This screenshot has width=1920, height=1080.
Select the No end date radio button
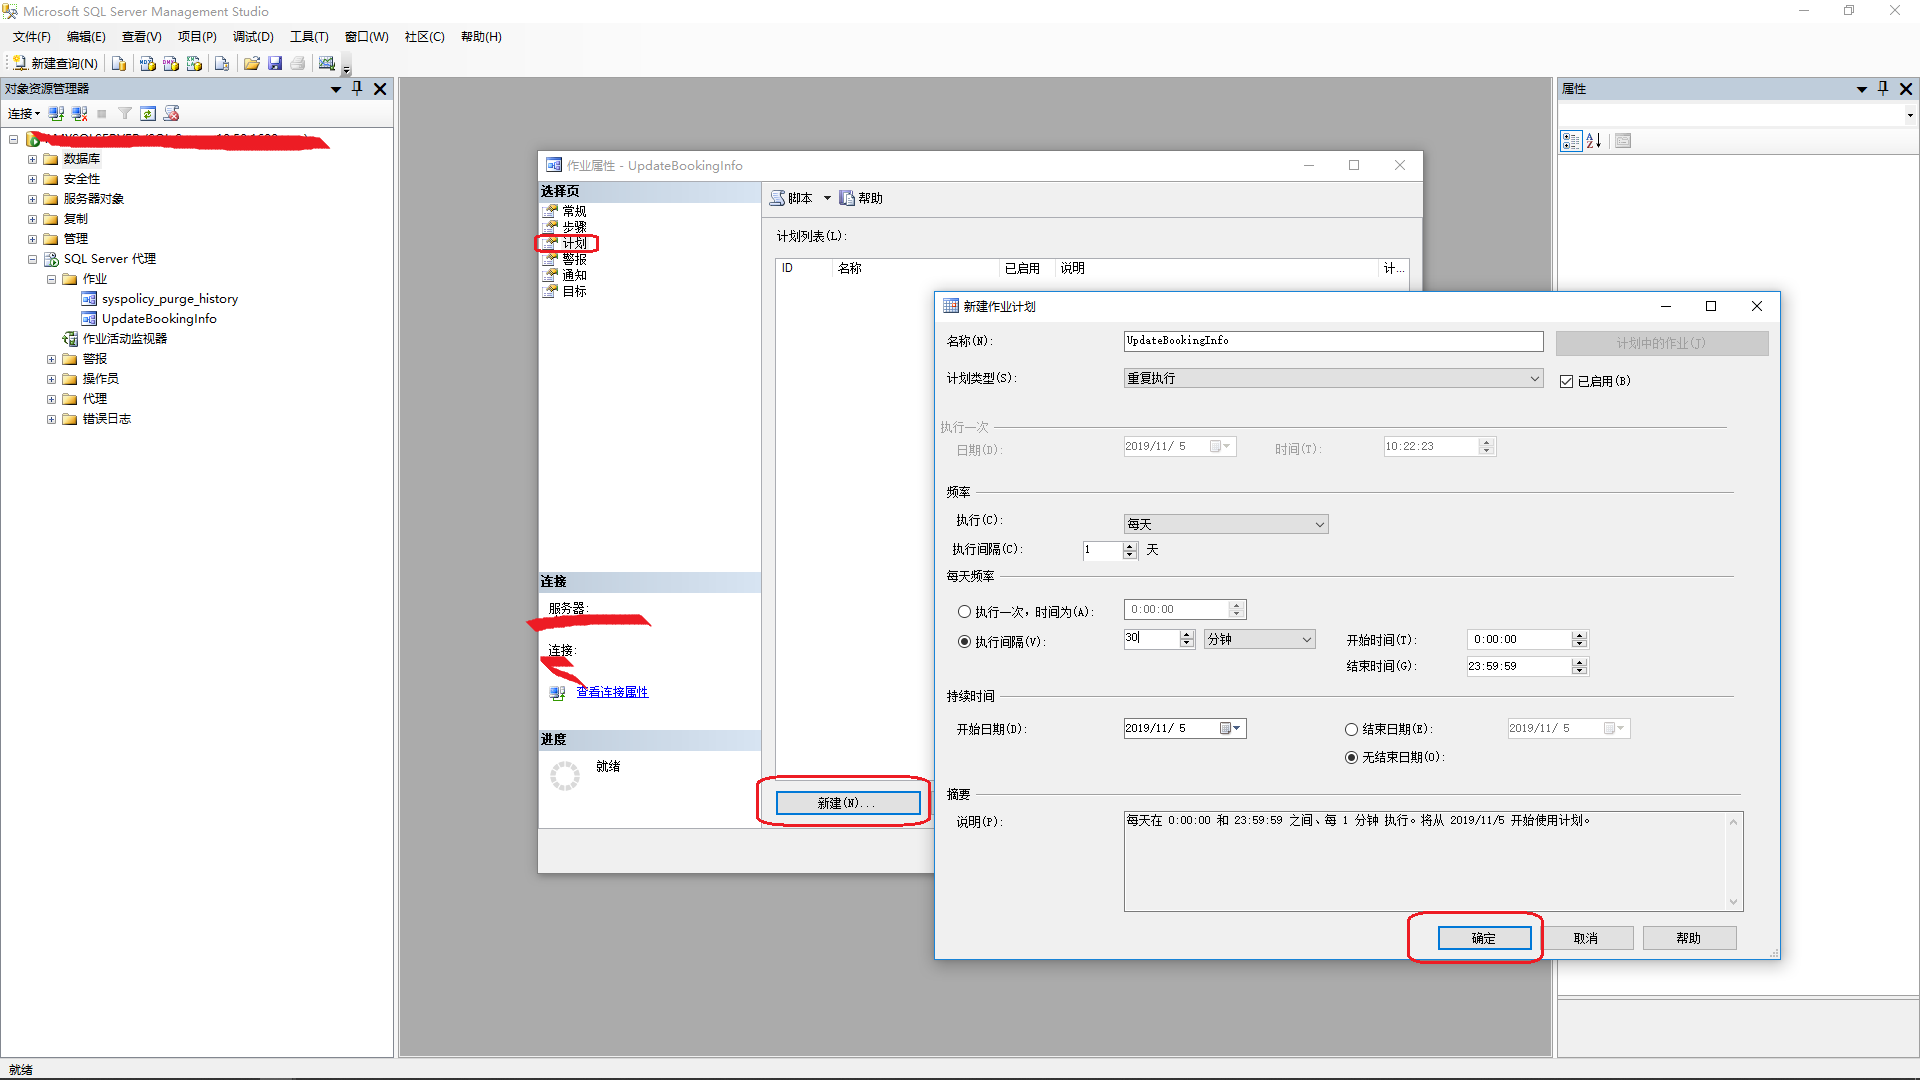tap(1351, 757)
